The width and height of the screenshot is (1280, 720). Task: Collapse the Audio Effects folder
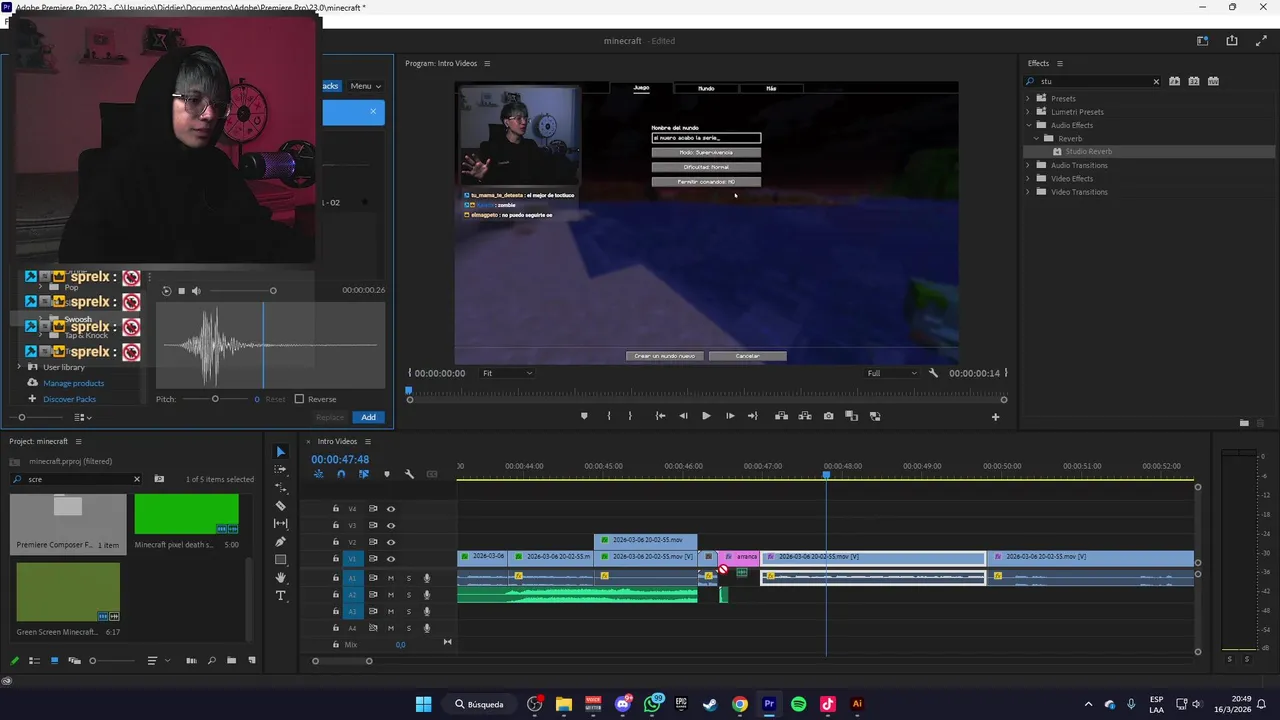click(1027, 125)
